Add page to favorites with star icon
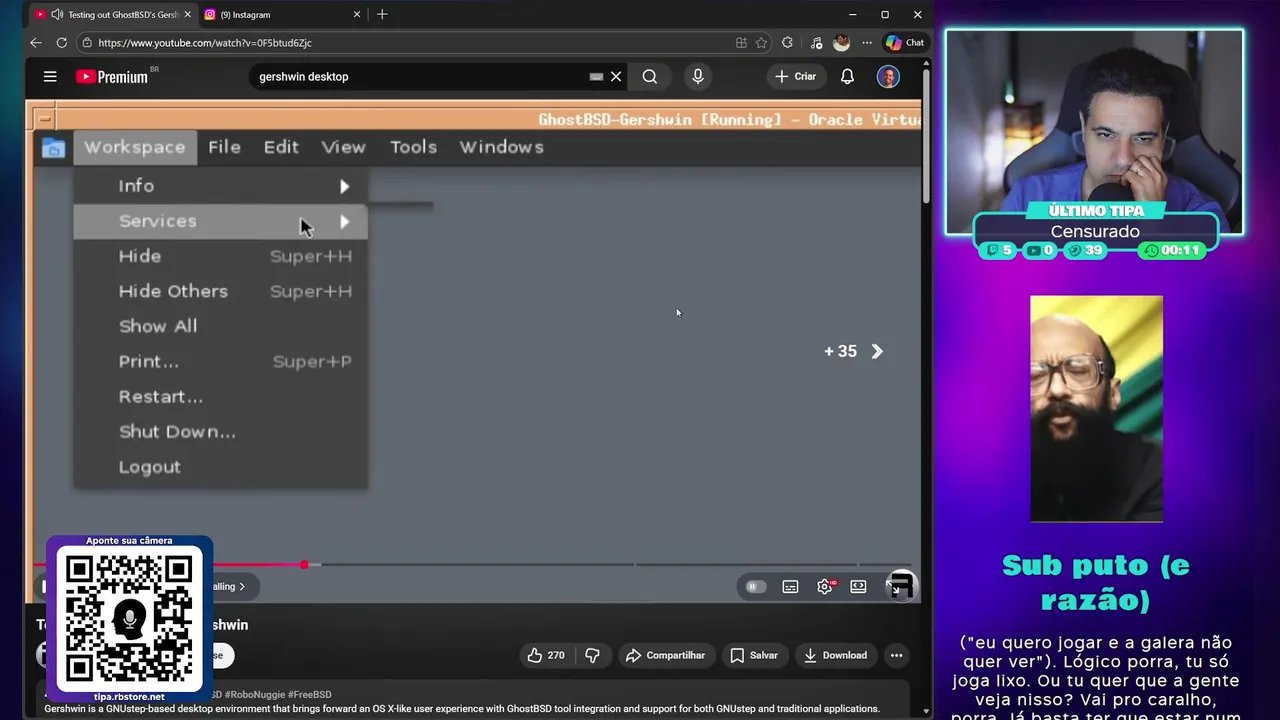The height and width of the screenshot is (720, 1280). coord(761,43)
